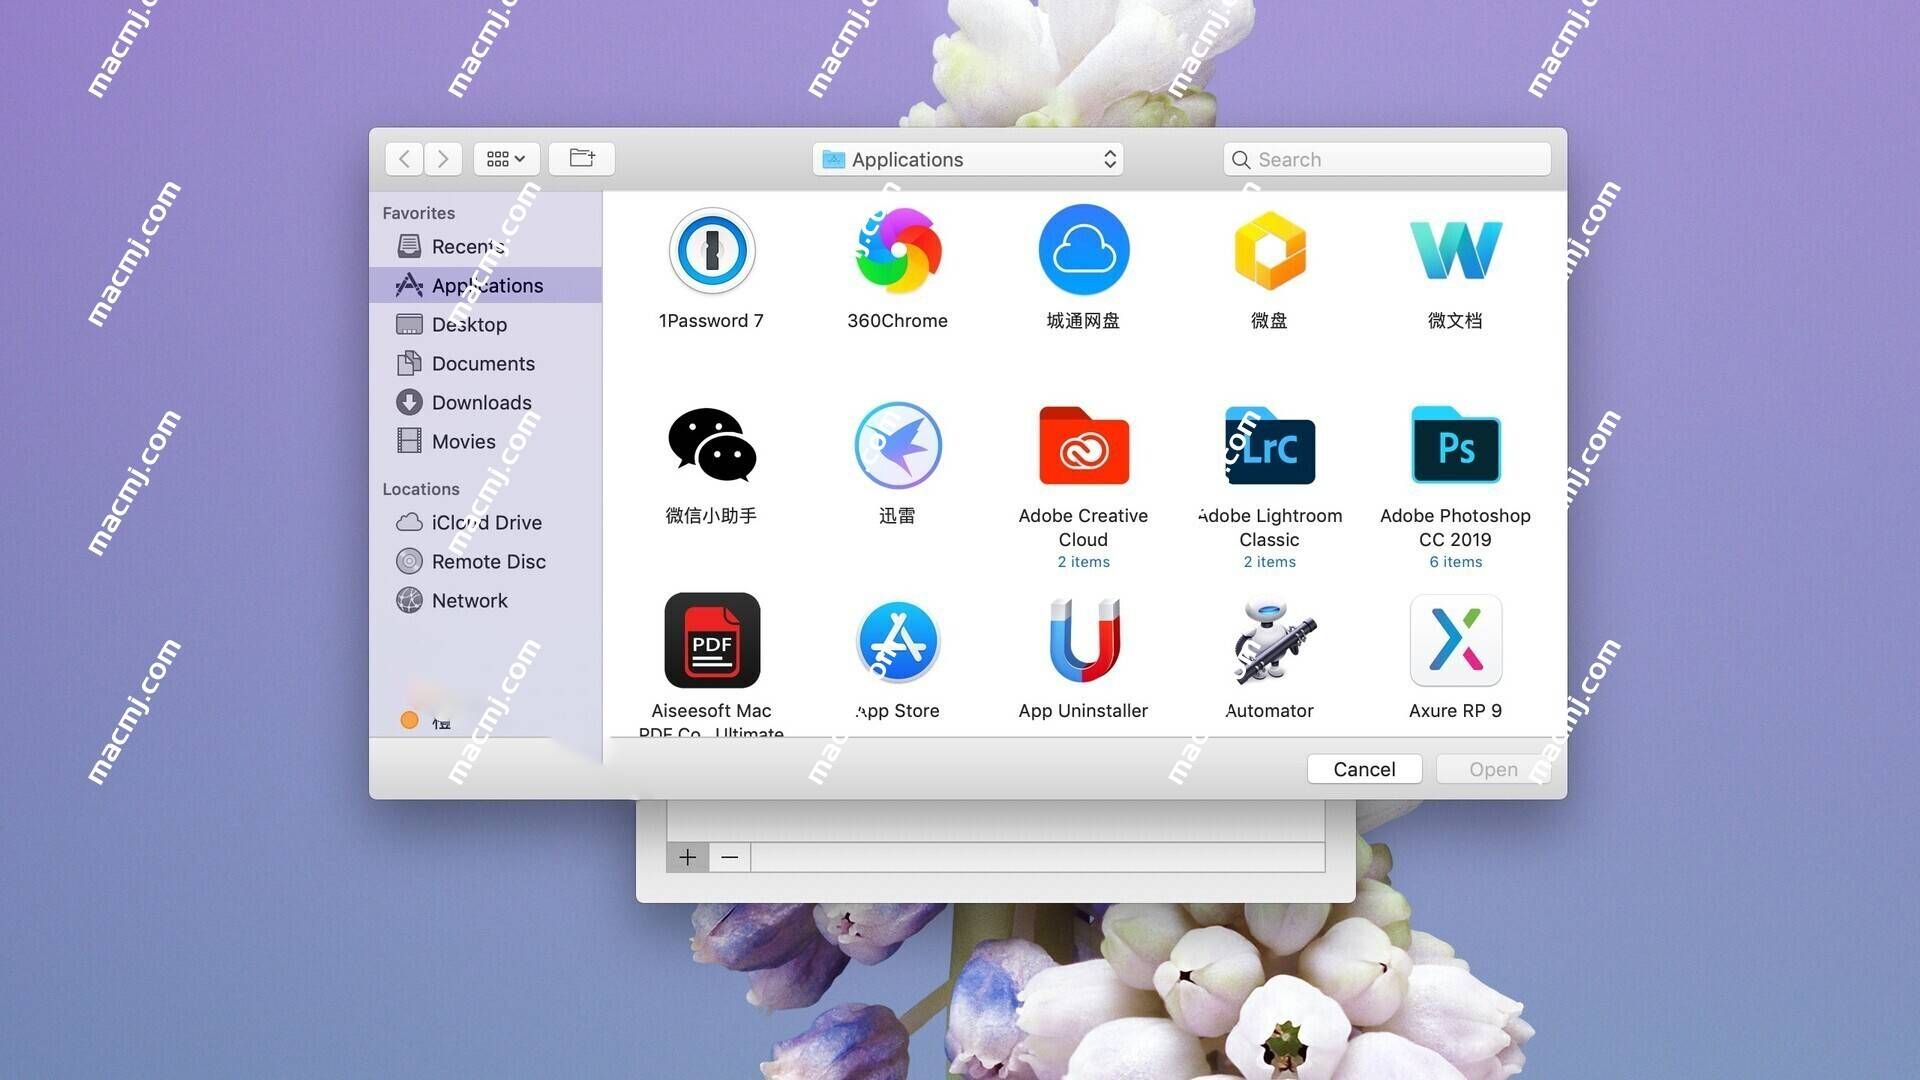
Task: Select the App Uninstaller icon
Action: [x=1083, y=640]
